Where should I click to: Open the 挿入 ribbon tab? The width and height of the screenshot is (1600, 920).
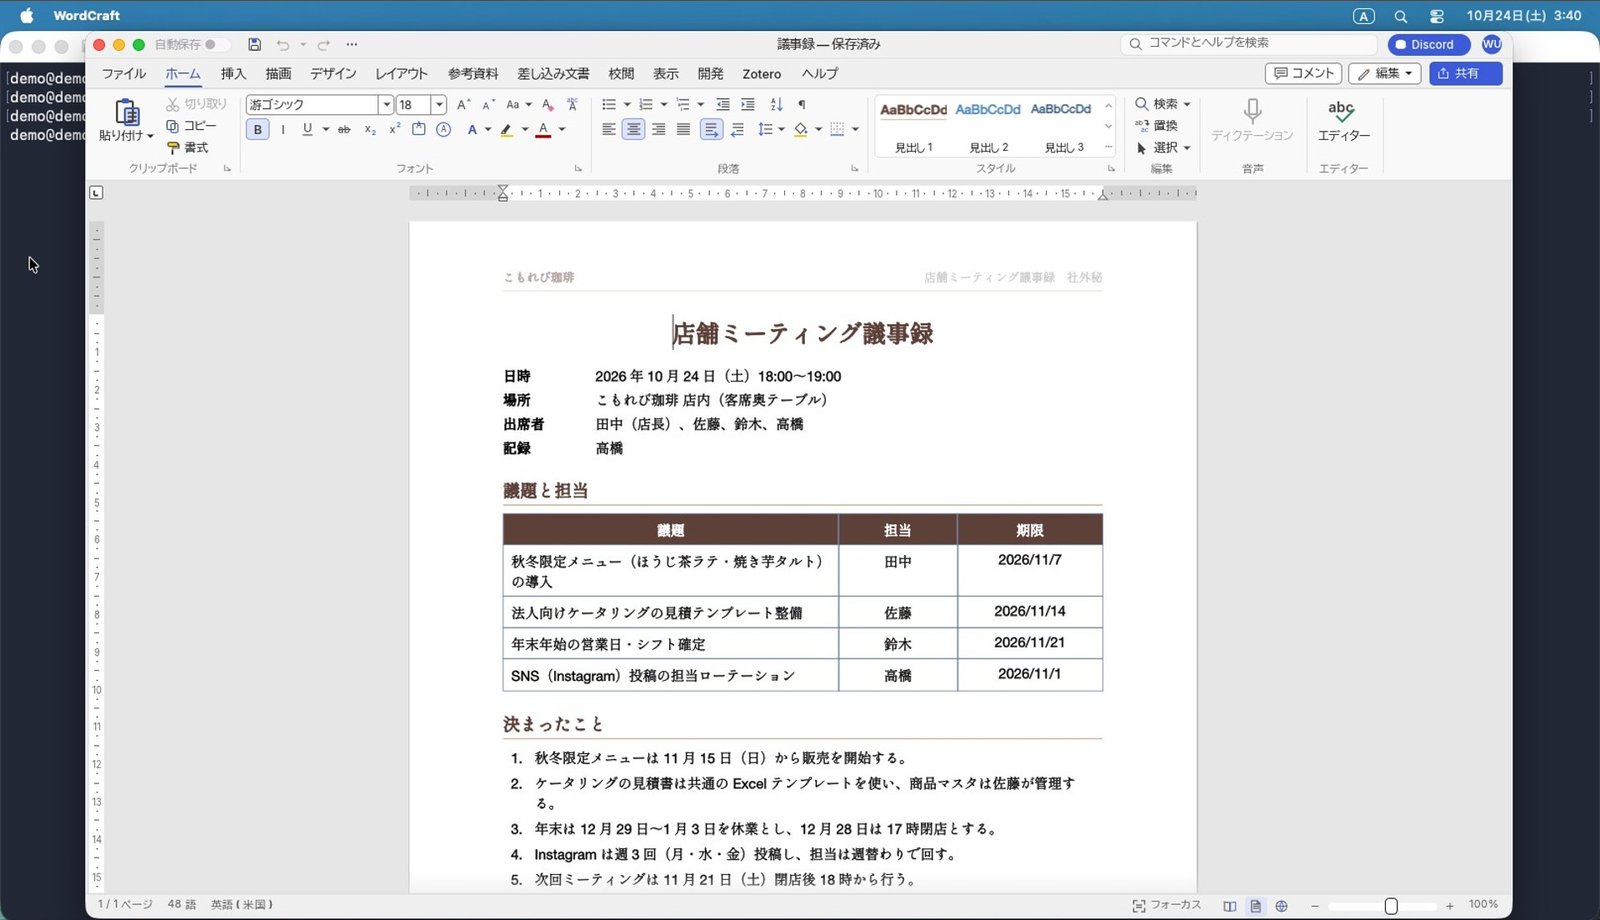pos(233,74)
